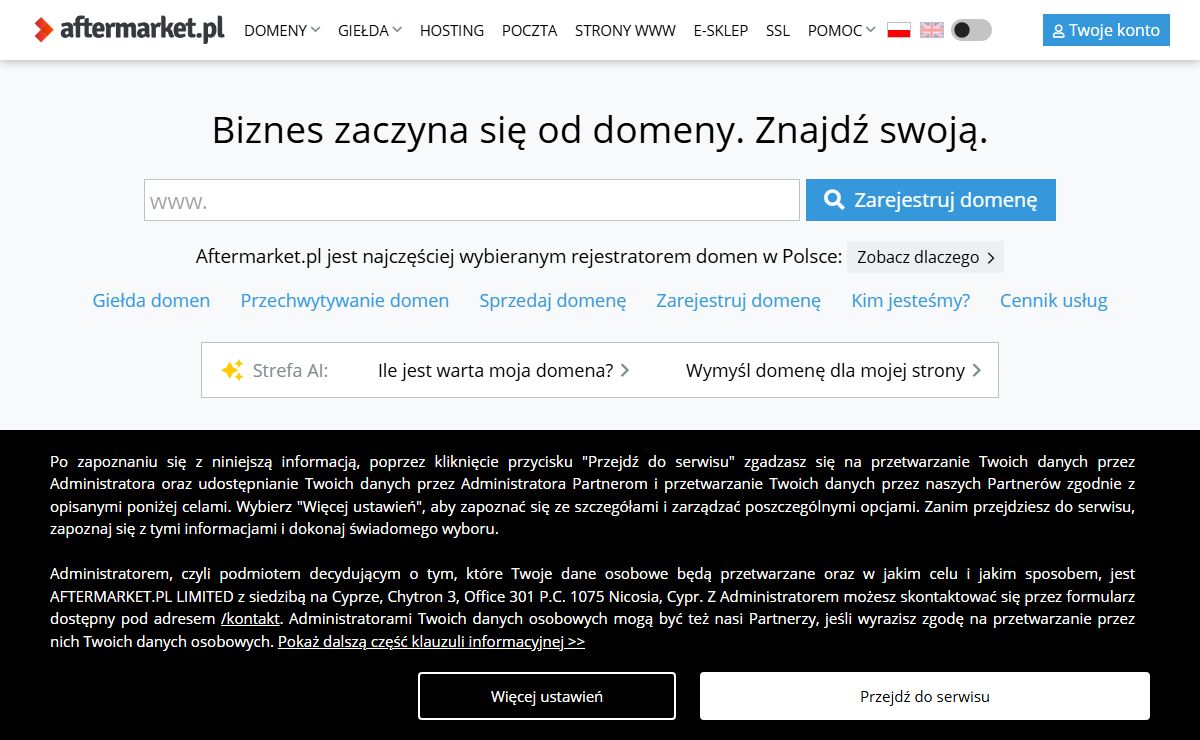Open Zarejestruj domenę text link
1200x740 pixels.
click(739, 300)
